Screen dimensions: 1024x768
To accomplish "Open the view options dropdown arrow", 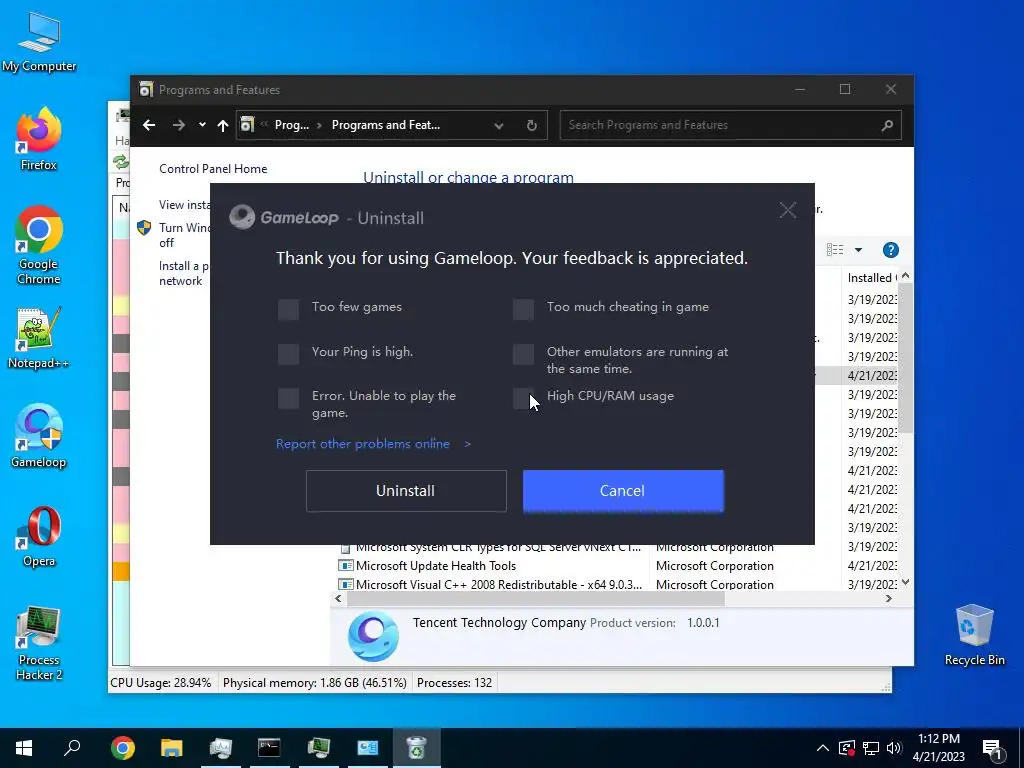I will [858, 249].
